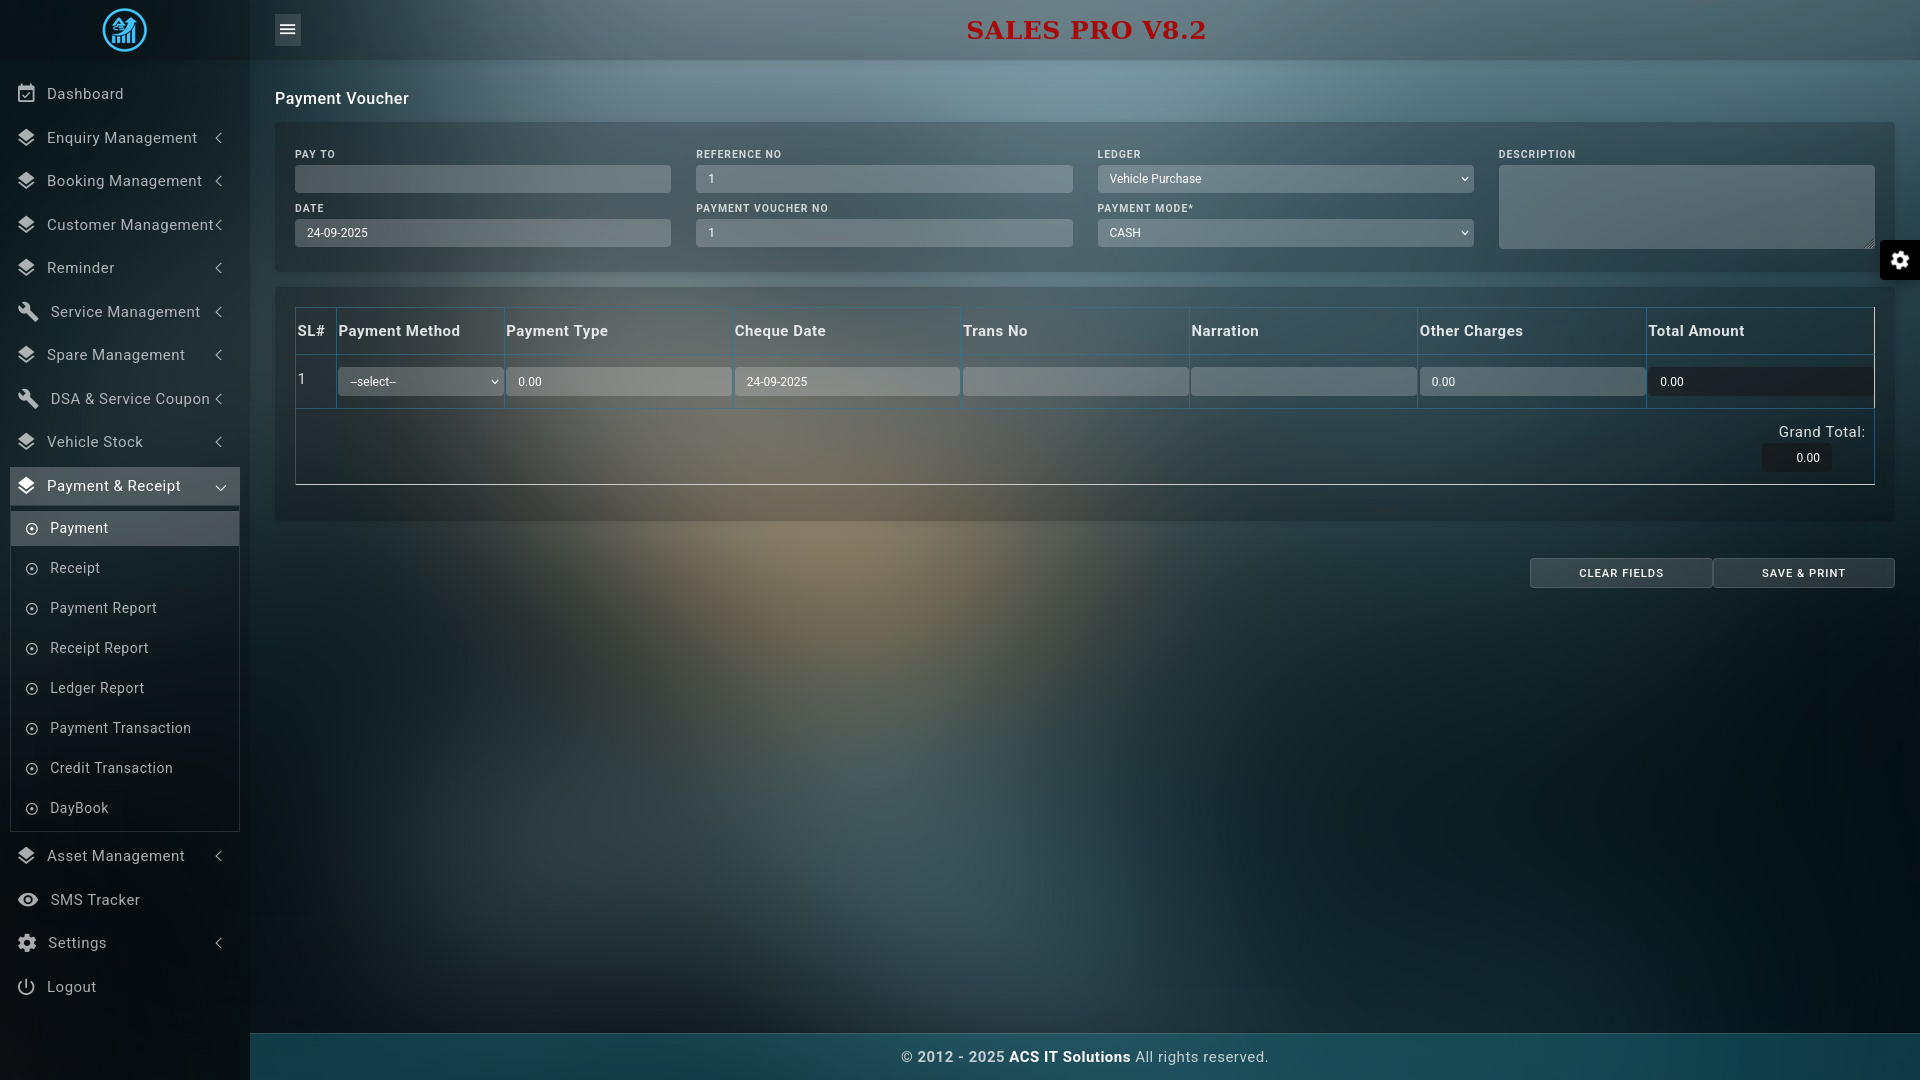
Task: Open the Receipt submenu item
Action: click(x=75, y=568)
